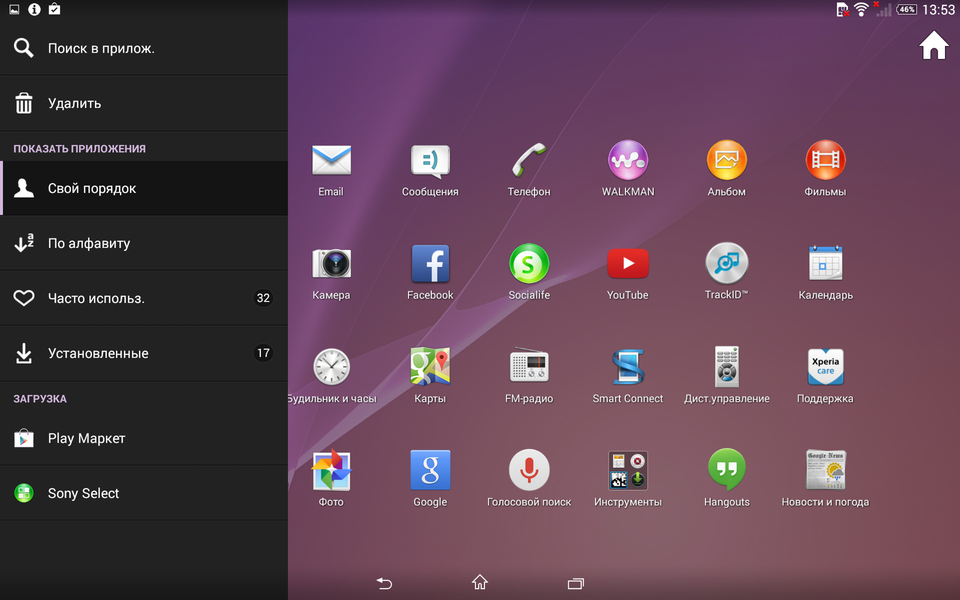
Task: Tap the Play Store bag notification icon
Action: click(x=54, y=9)
